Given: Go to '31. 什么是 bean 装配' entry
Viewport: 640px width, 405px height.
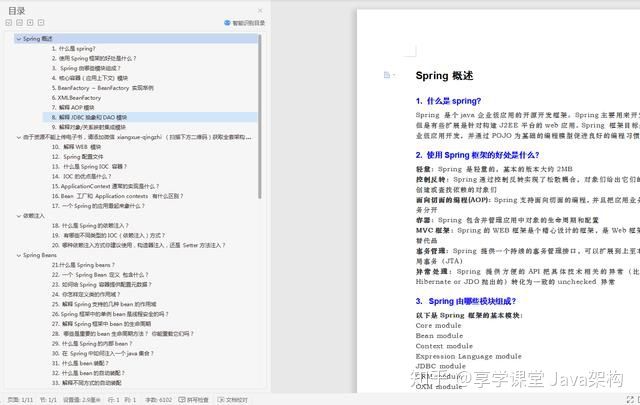Looking at the screenshot, I should click(x=80, y=363).
